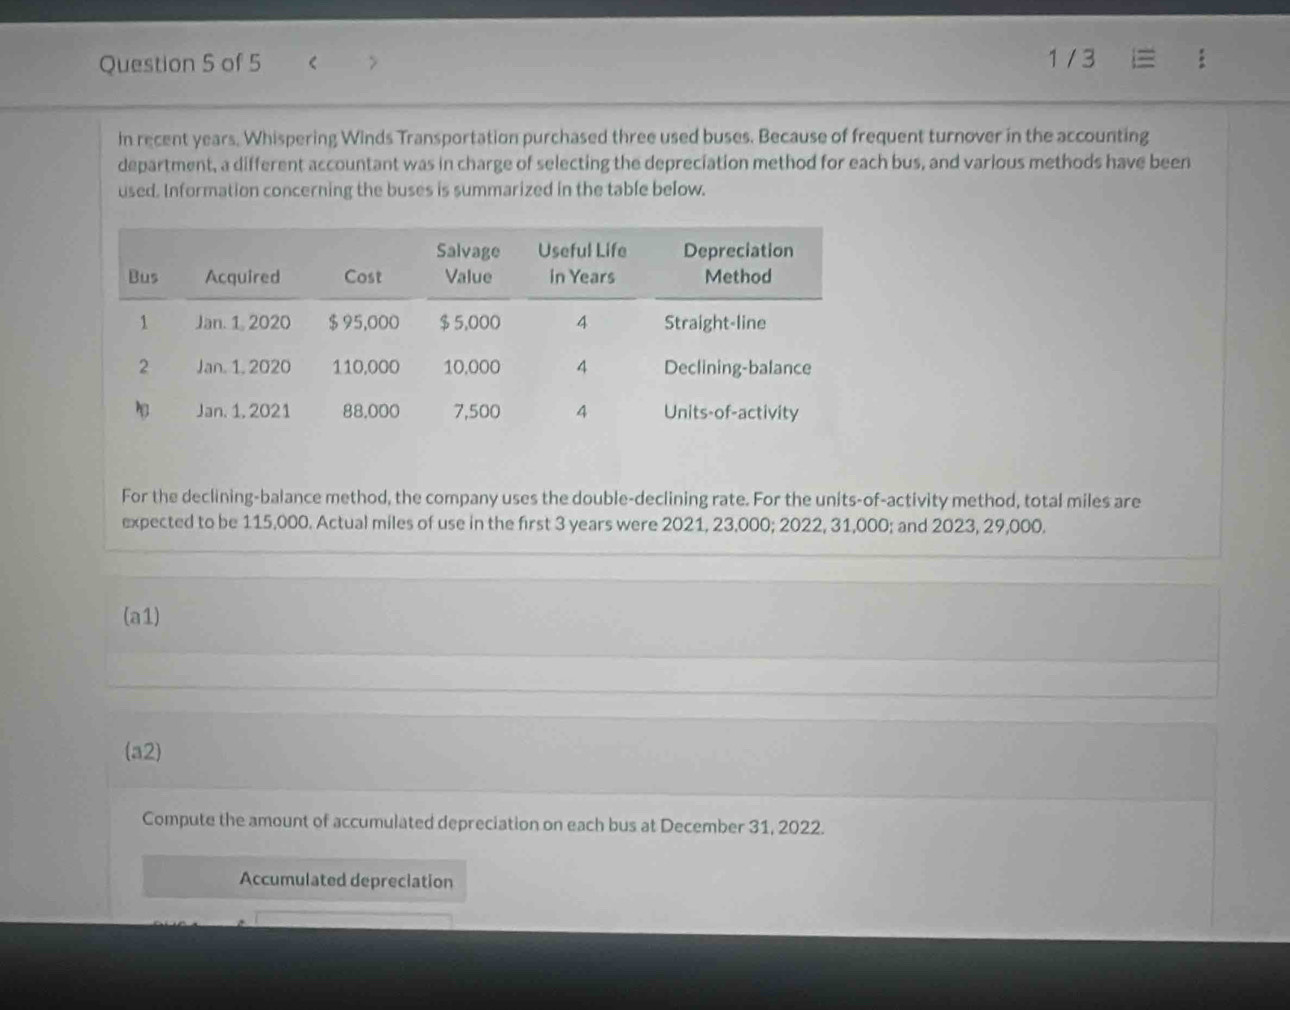Click the 88,000 cost cell

370,411
